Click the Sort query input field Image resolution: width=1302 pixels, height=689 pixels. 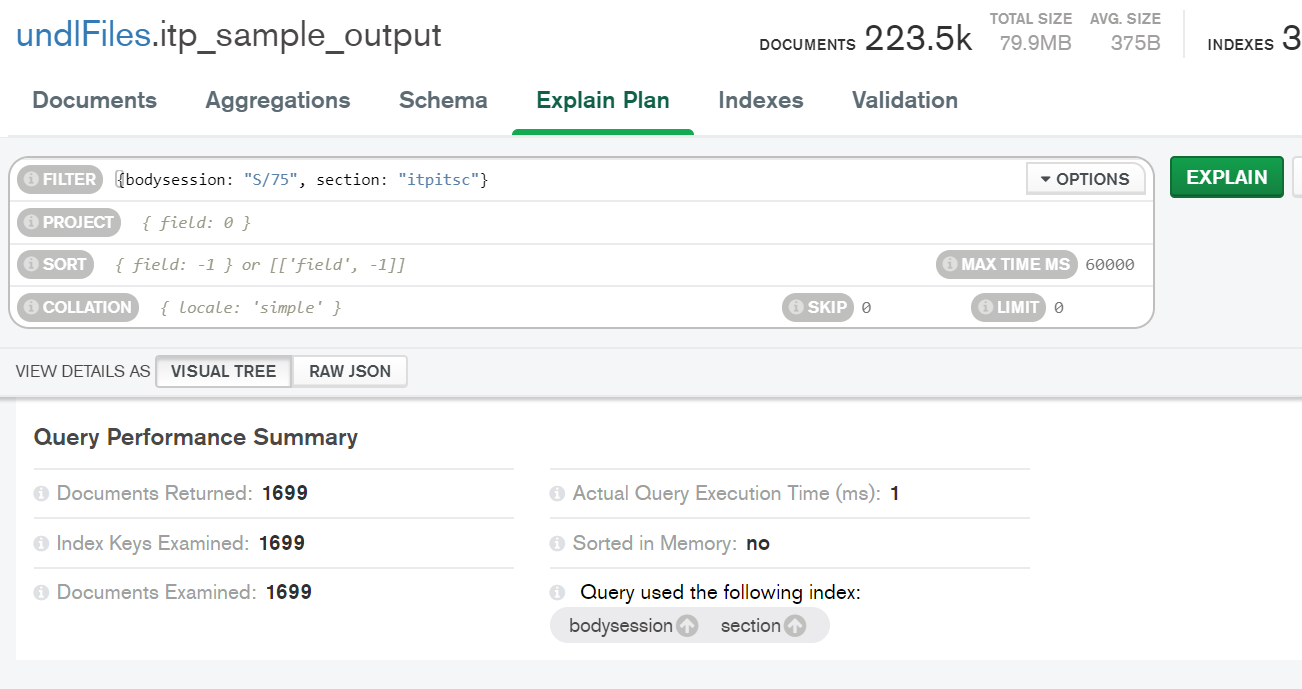pos(500,265)
